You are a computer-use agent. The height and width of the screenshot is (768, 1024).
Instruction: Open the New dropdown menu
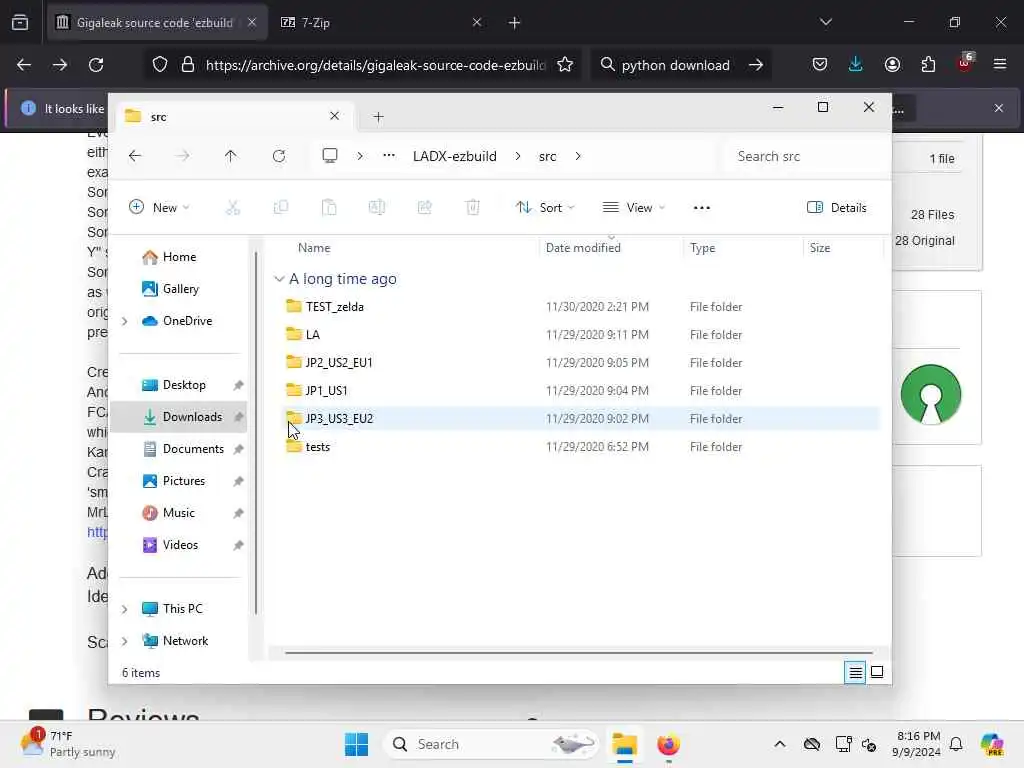[x=159, y=208]
